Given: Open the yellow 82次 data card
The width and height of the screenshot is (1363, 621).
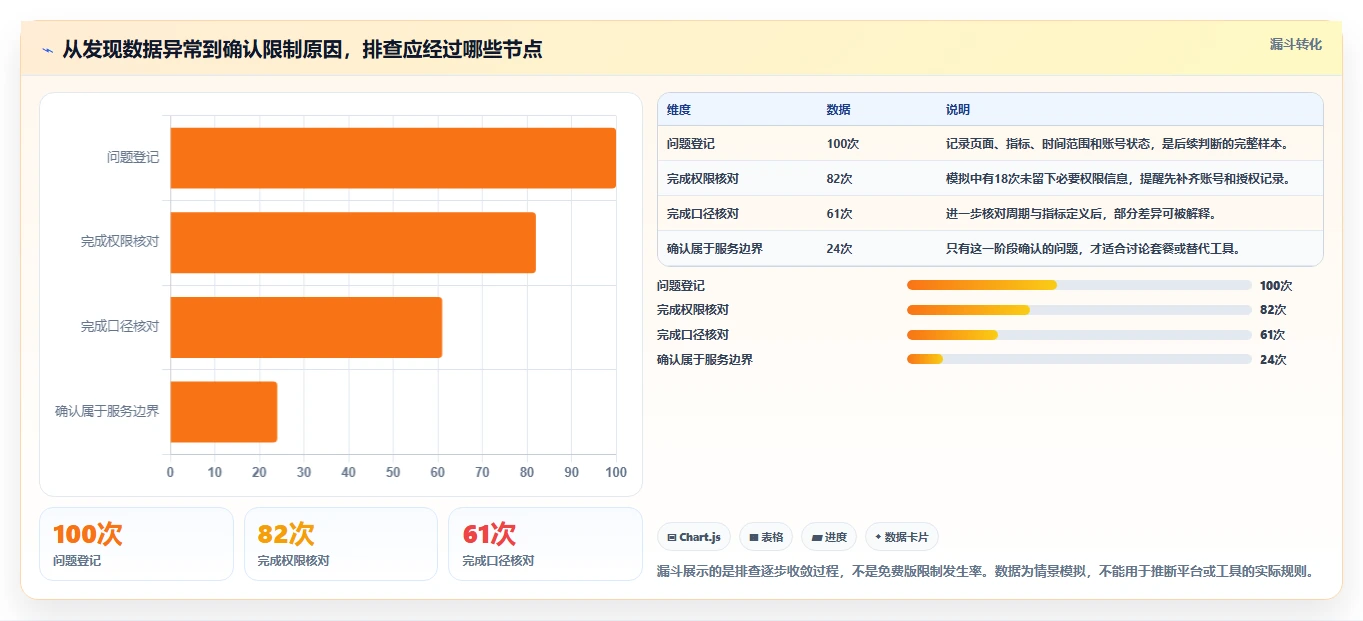Looking at the screenshot, I should [341, 544].
